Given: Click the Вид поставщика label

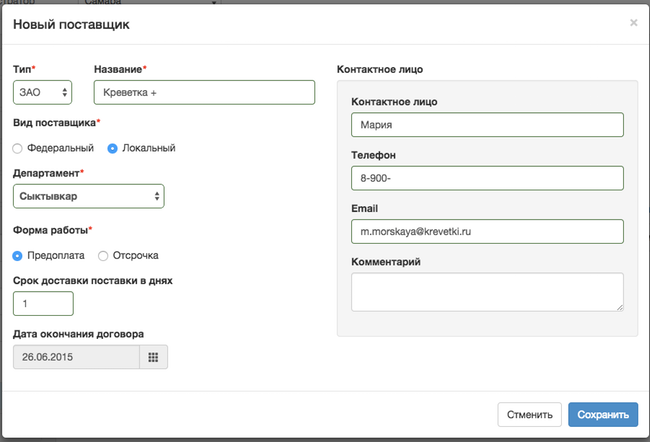Looking at the screenshot, I should (54, 123).
